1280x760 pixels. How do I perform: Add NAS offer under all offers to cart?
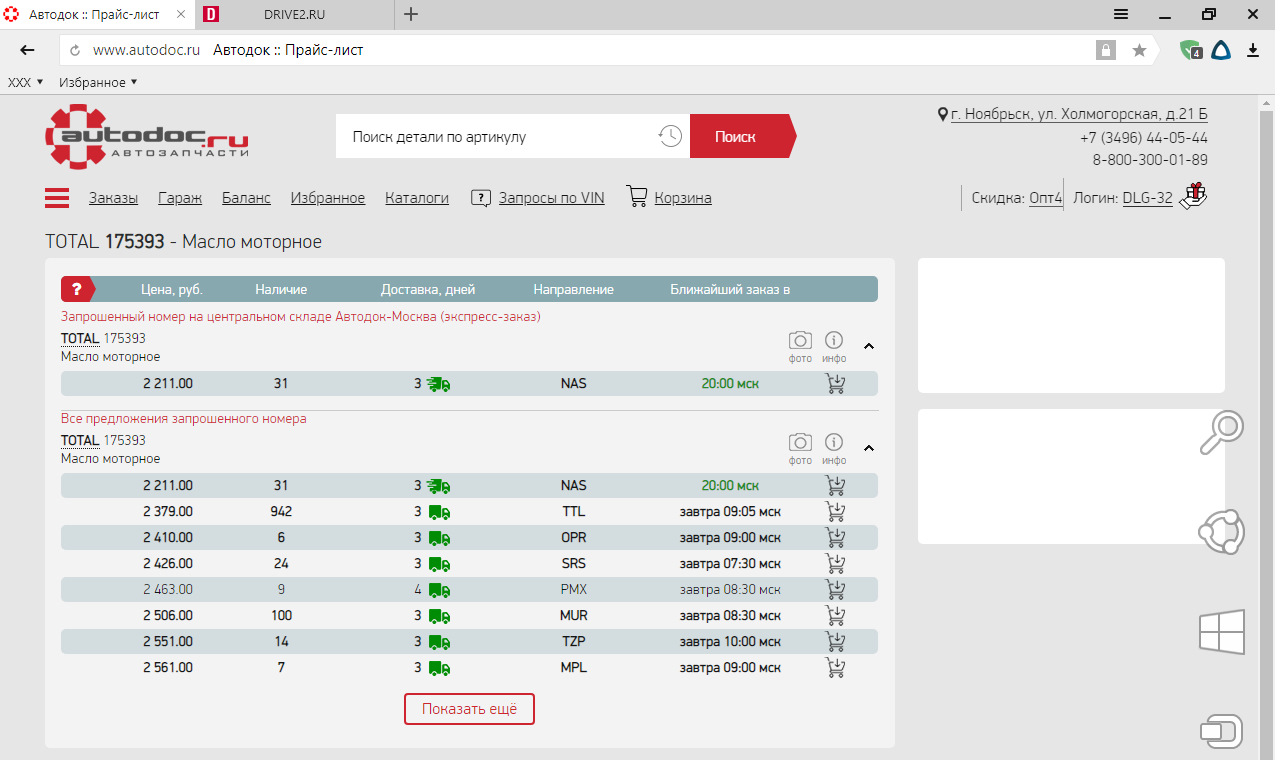point(835,485)
